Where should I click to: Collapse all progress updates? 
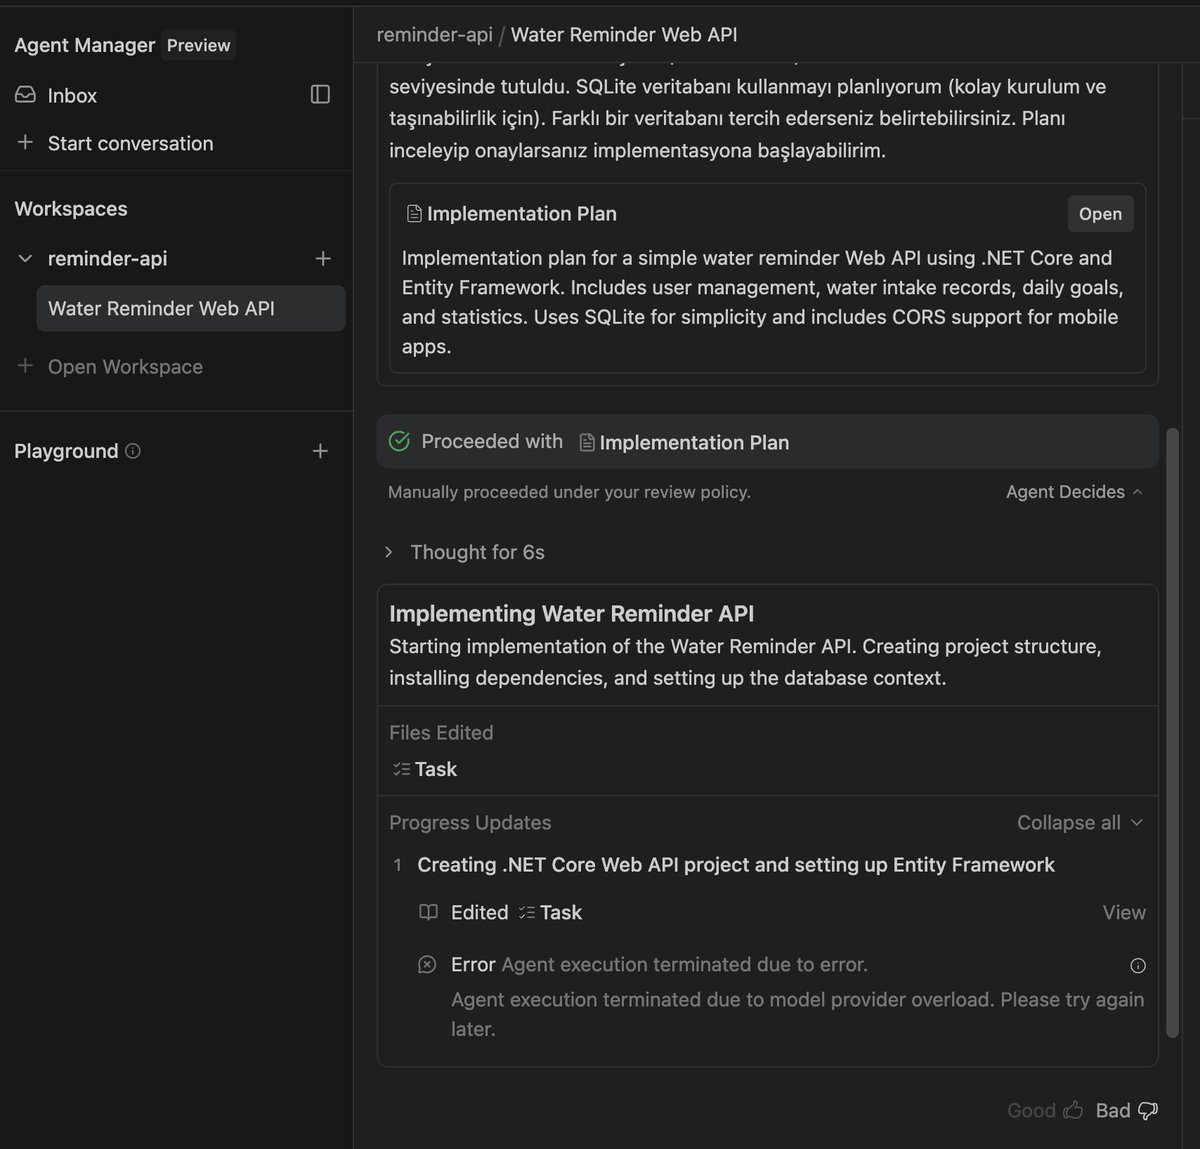[1079, 823]
